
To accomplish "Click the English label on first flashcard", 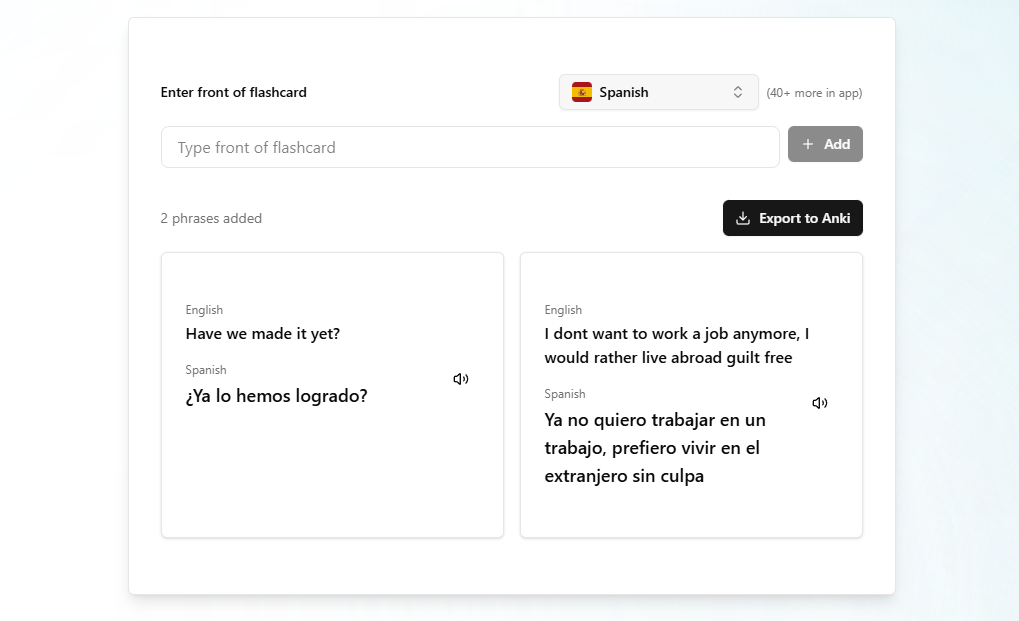I will click(x=204, y=310).
